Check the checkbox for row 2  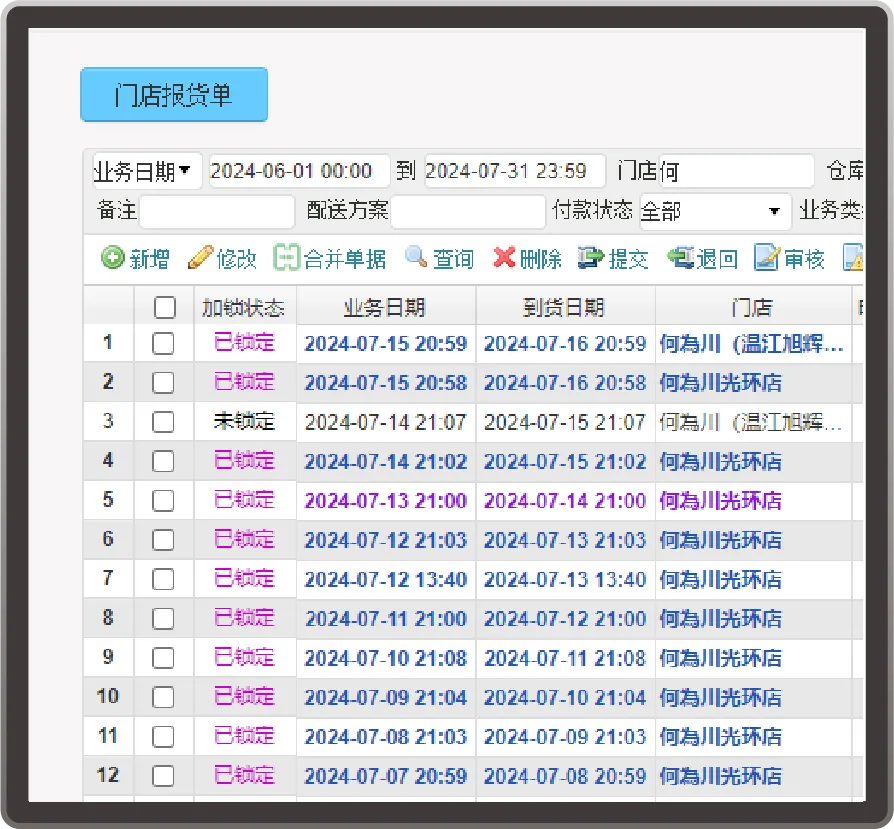point(163,383)
